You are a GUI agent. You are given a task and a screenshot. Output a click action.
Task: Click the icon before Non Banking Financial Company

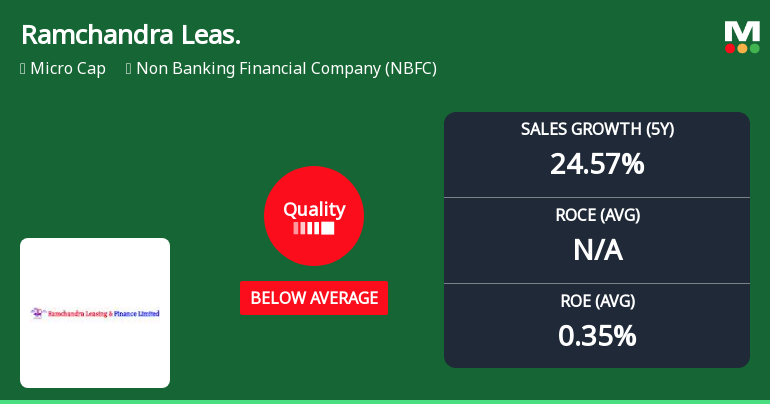point(129,69)
